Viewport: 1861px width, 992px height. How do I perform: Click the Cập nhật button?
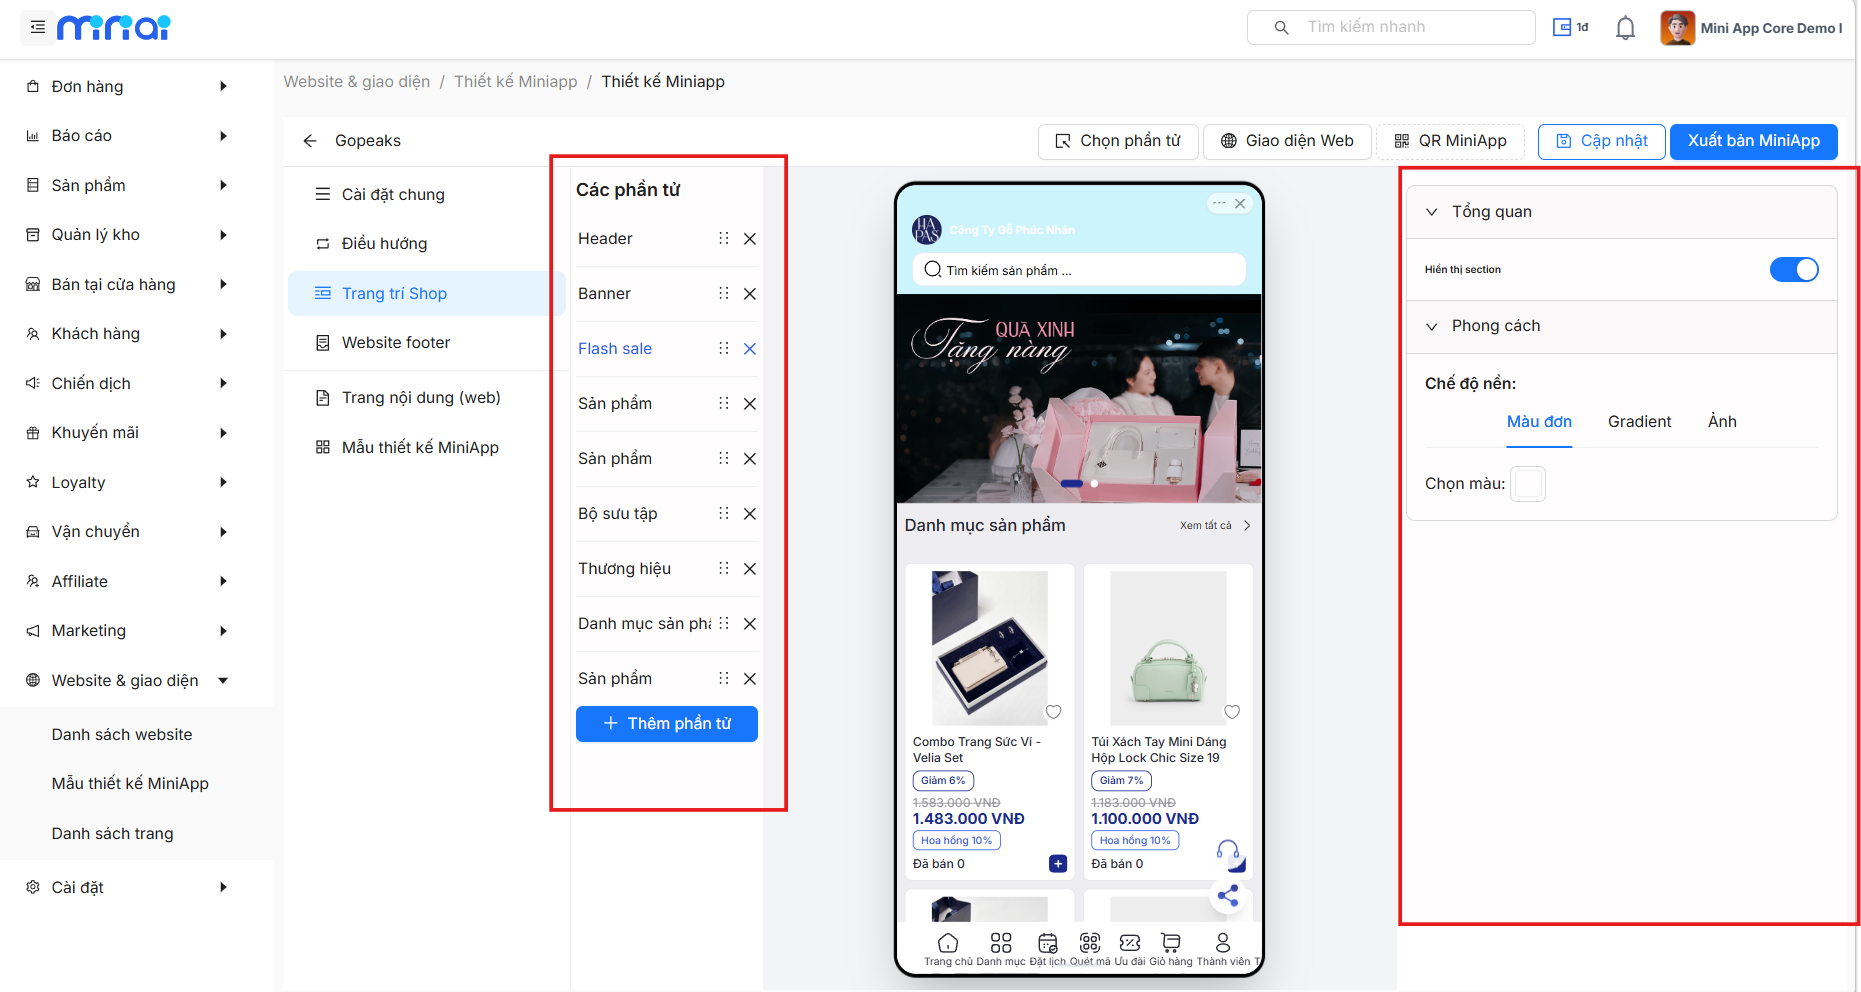coord(1601,141)
